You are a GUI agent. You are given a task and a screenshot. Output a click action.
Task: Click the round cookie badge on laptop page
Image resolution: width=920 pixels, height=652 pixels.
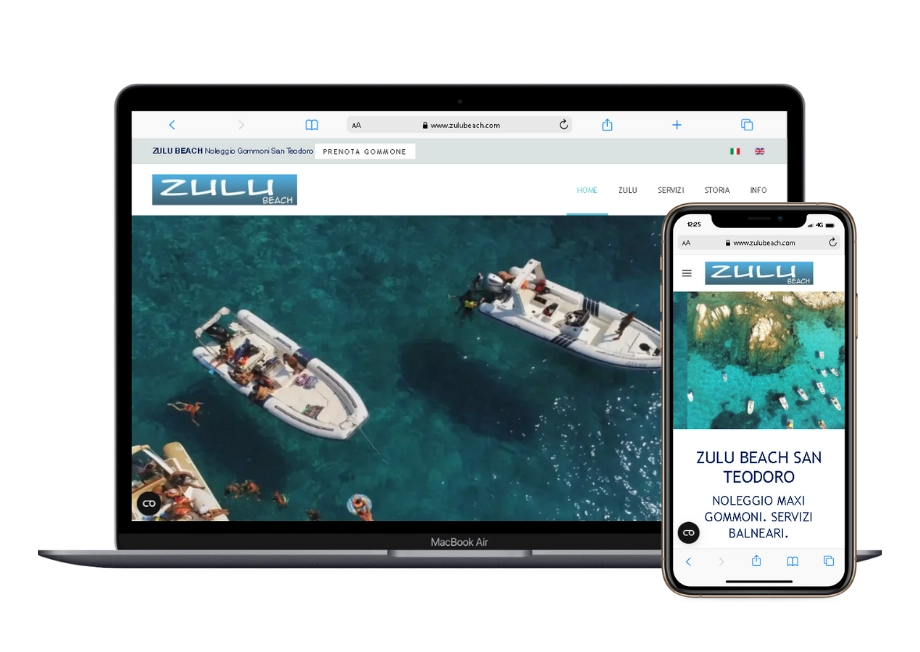(x=149, y=504)
